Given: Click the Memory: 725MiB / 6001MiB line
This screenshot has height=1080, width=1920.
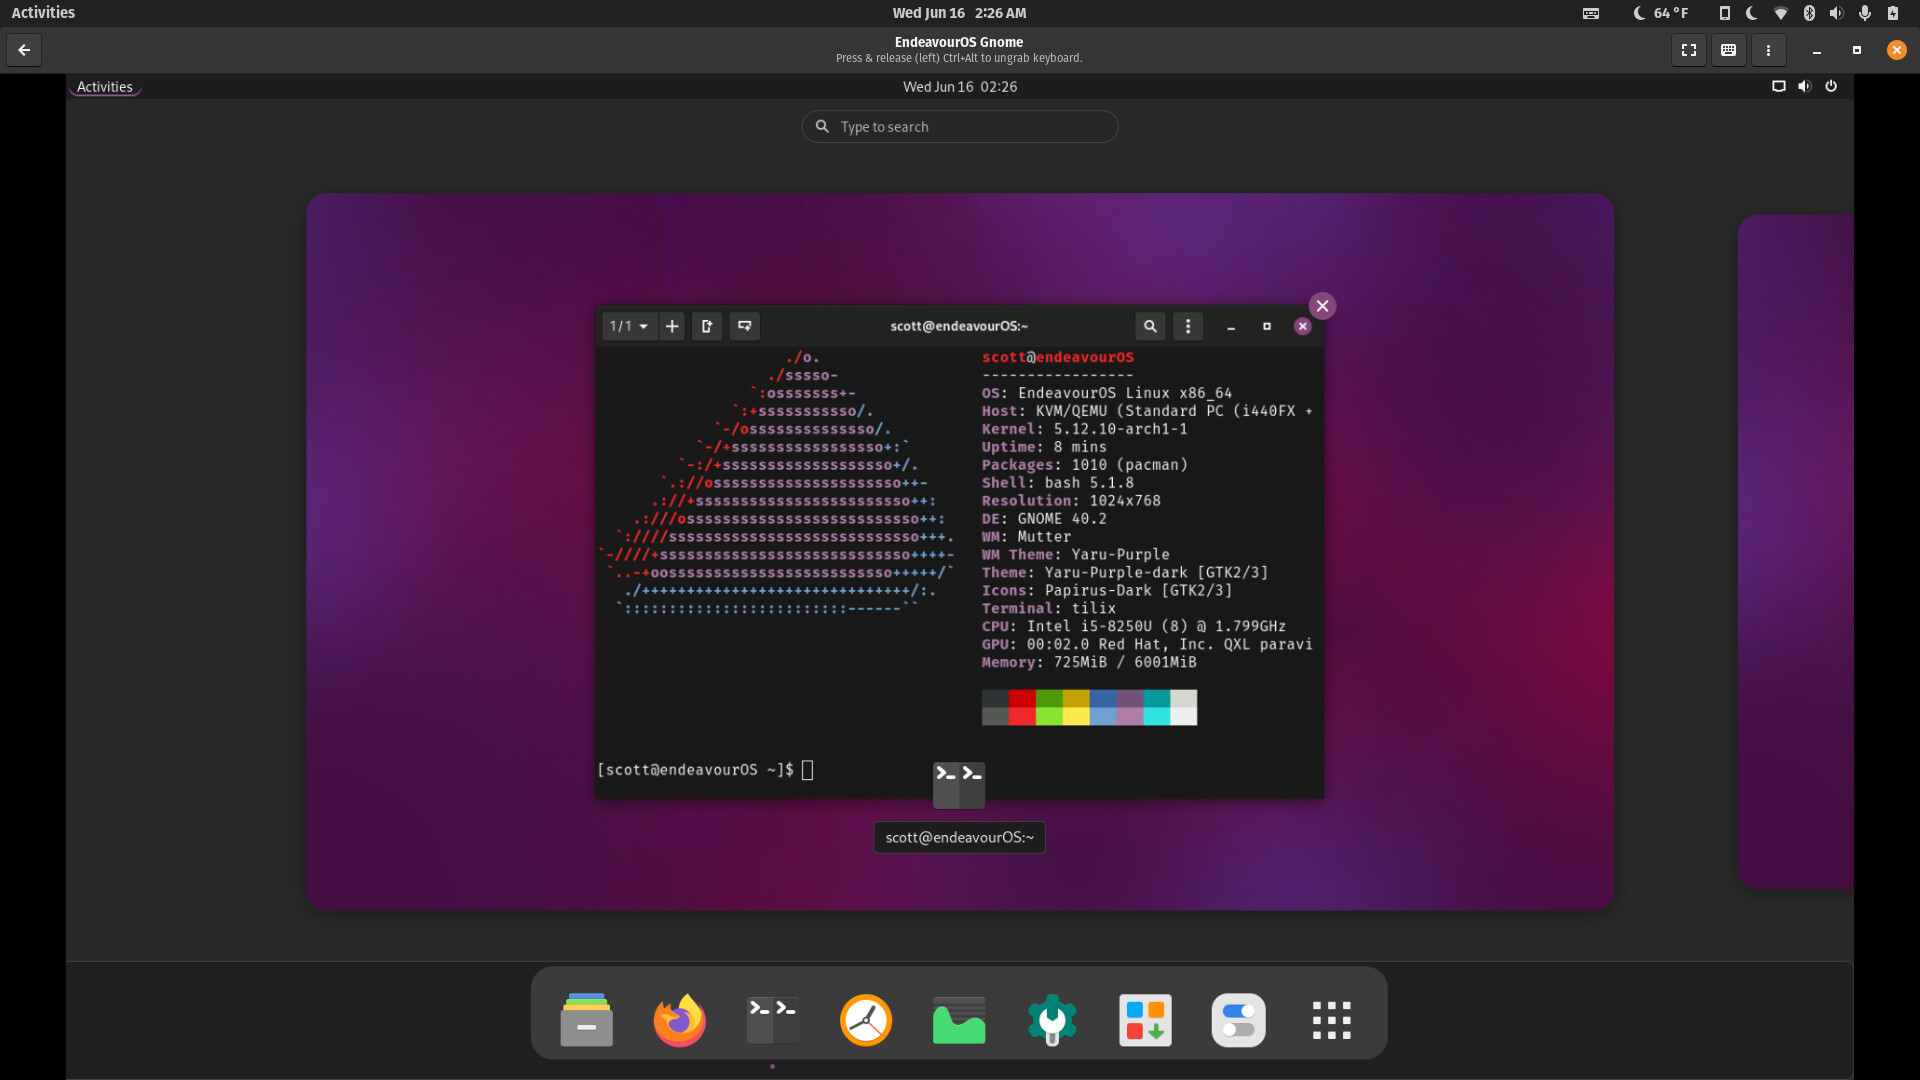Looking at the screenshot, I should pyautogui.click(x=1089, y=662).
